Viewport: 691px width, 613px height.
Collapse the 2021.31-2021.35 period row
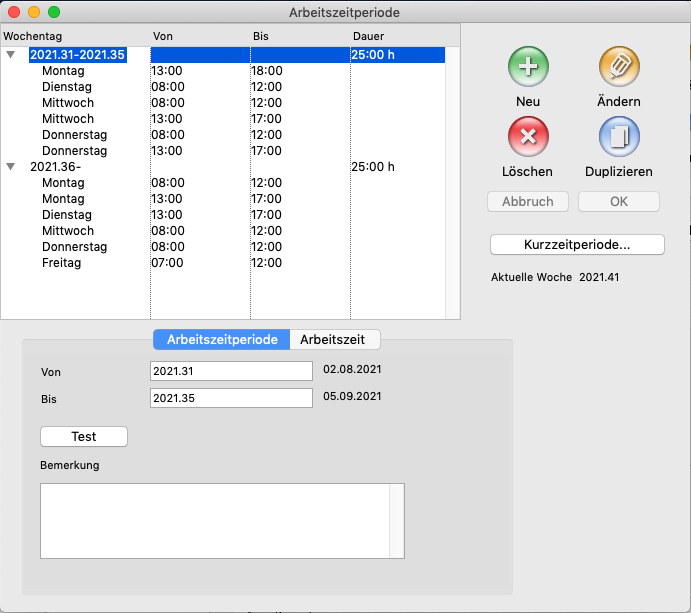(x=11, y=55)
